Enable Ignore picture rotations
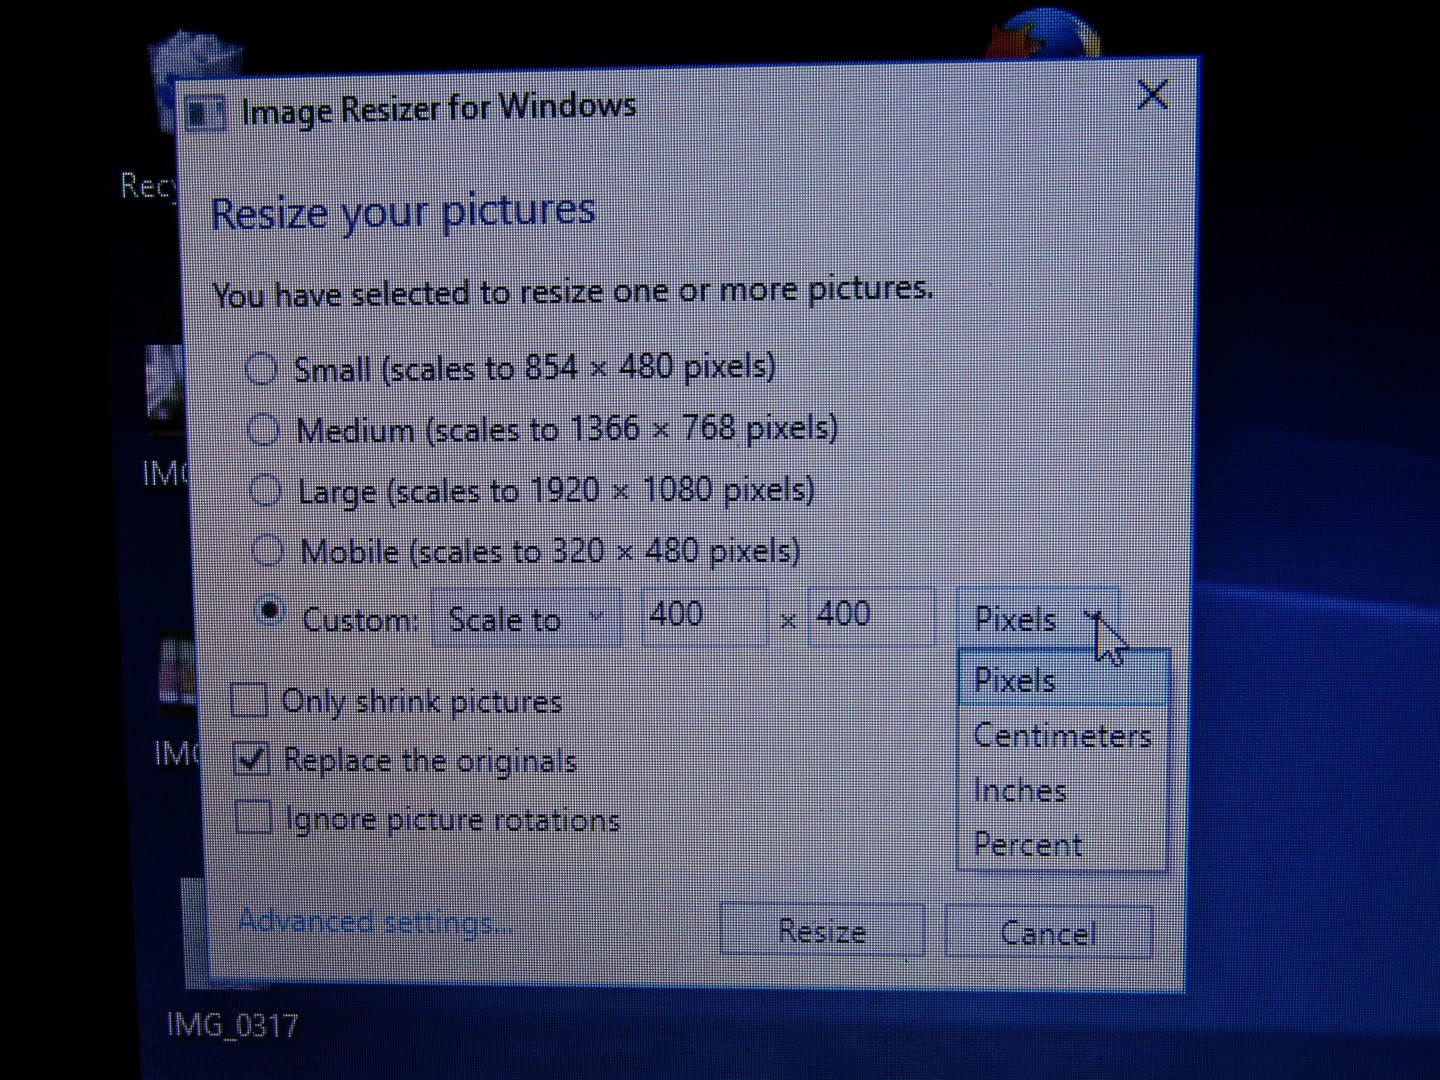Image resolution: width=1440 pixels, height=1080 pixels. 253,818
